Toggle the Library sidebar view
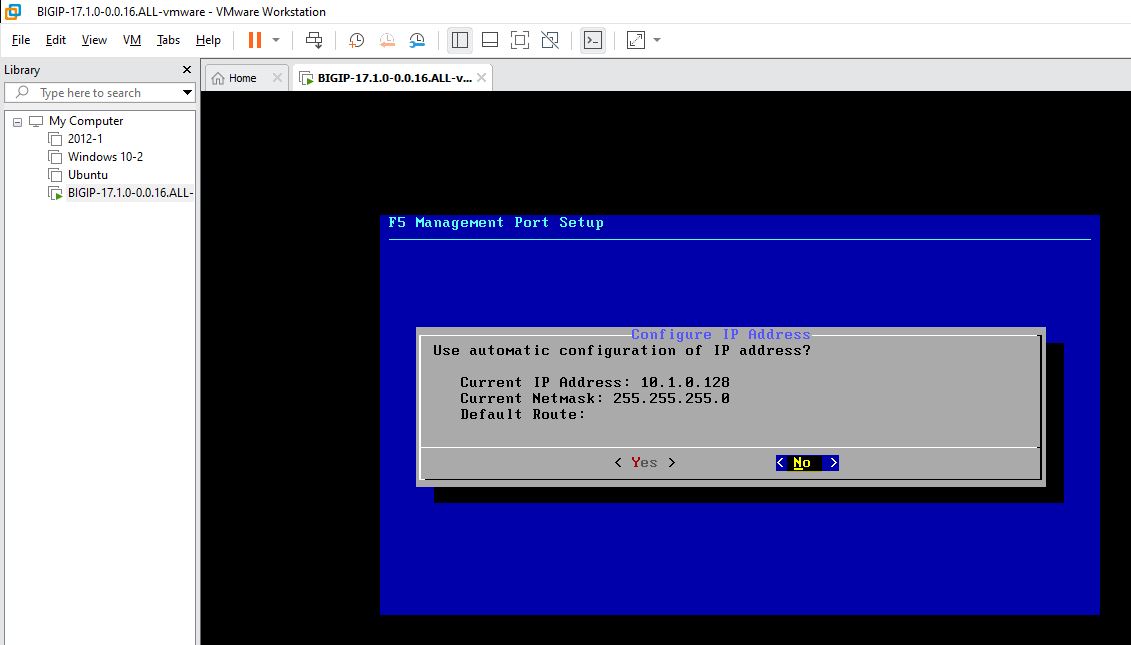 click(460, 40)
